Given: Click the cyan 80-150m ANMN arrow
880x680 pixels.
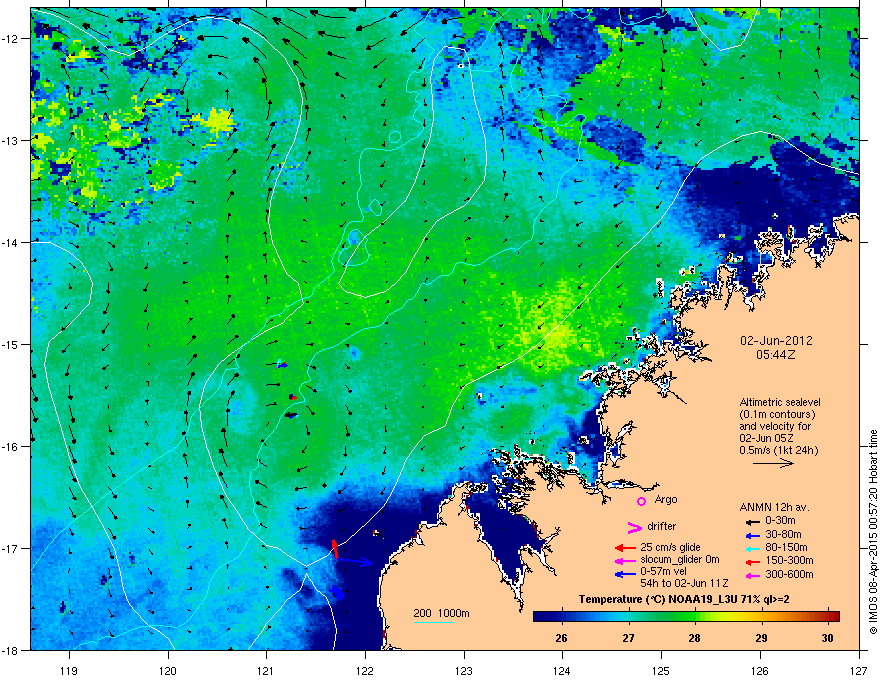Looking at the screenshot, I should click(751, 548).
